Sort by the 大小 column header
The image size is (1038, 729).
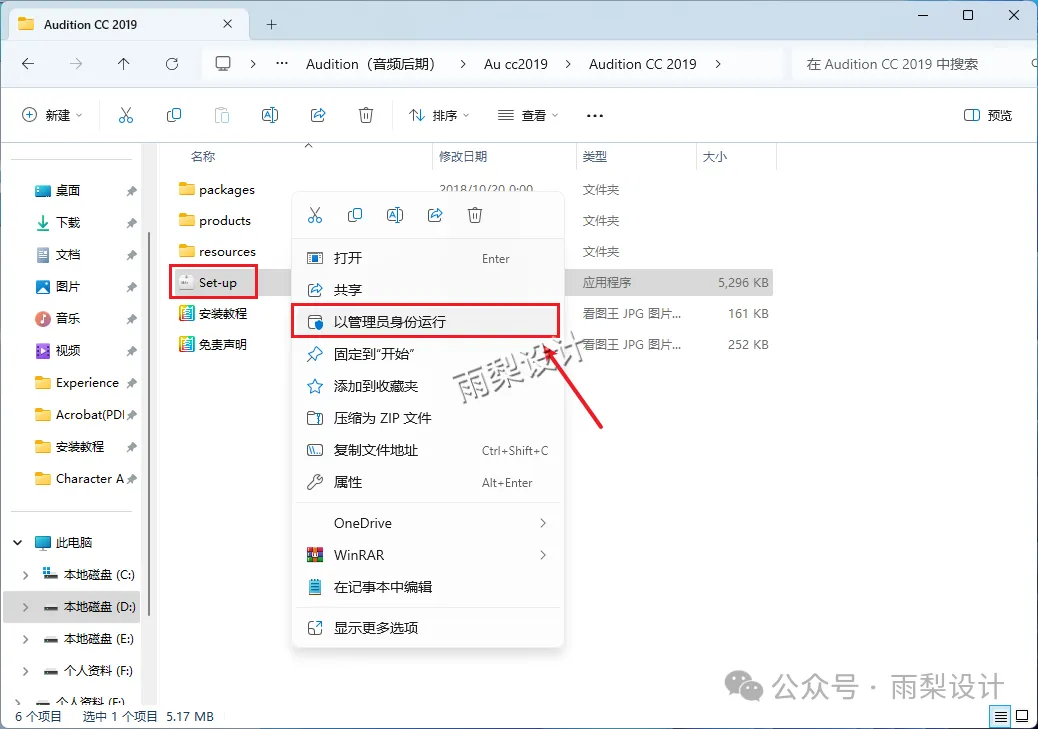click(714, 157)
